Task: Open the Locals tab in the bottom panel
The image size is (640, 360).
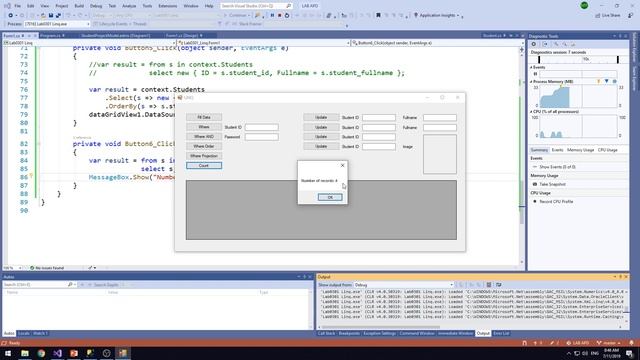Action: coord(24,333)
